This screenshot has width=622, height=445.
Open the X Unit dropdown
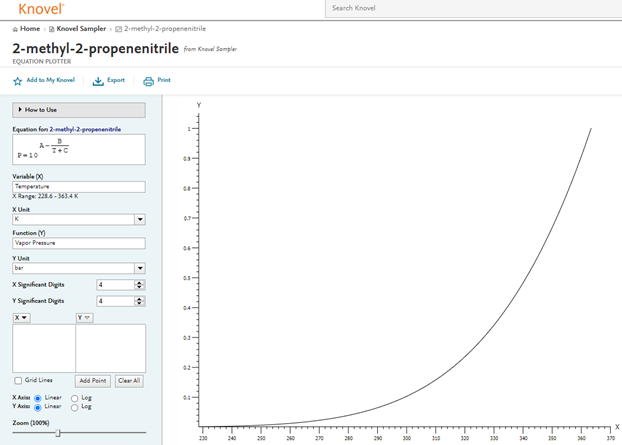tap(139, 219)
